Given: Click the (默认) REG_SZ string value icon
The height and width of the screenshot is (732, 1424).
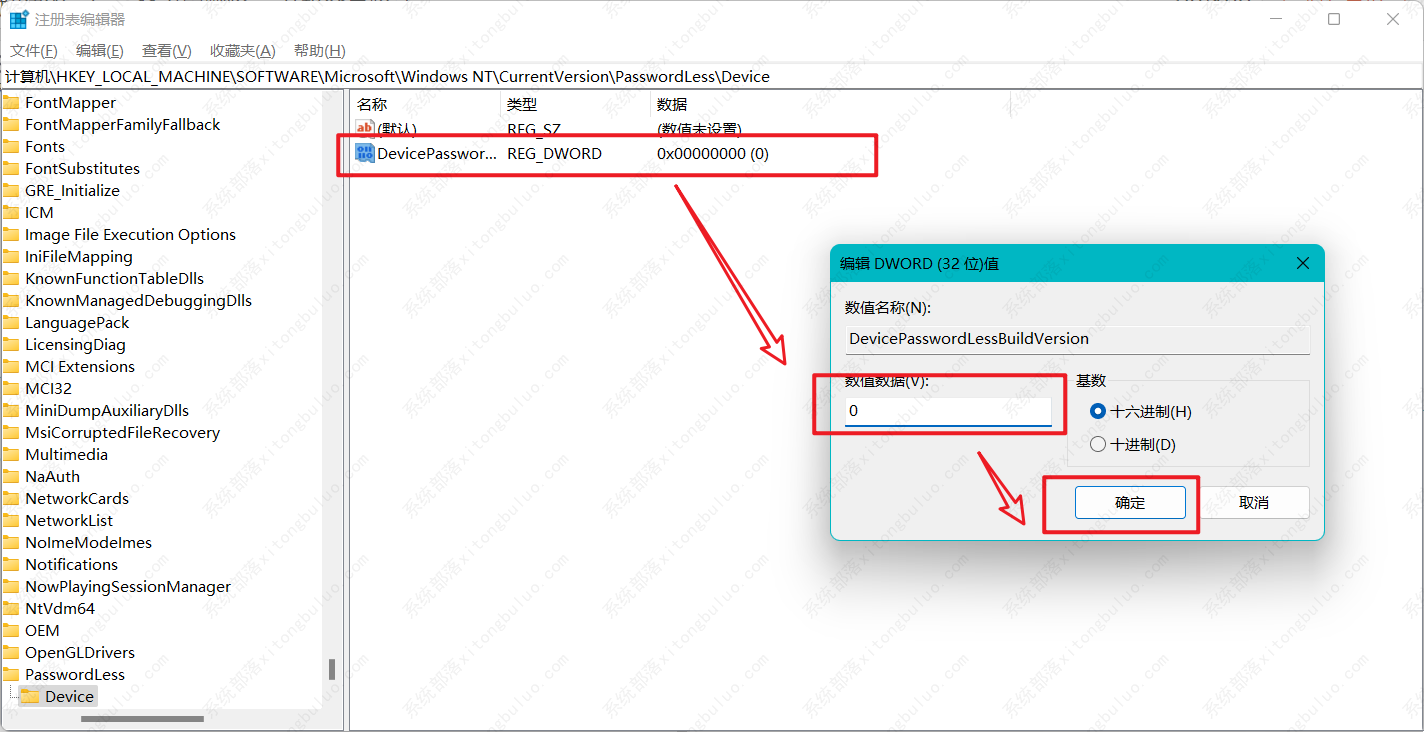Looking at the screenshot, I should tap(363, 128).
